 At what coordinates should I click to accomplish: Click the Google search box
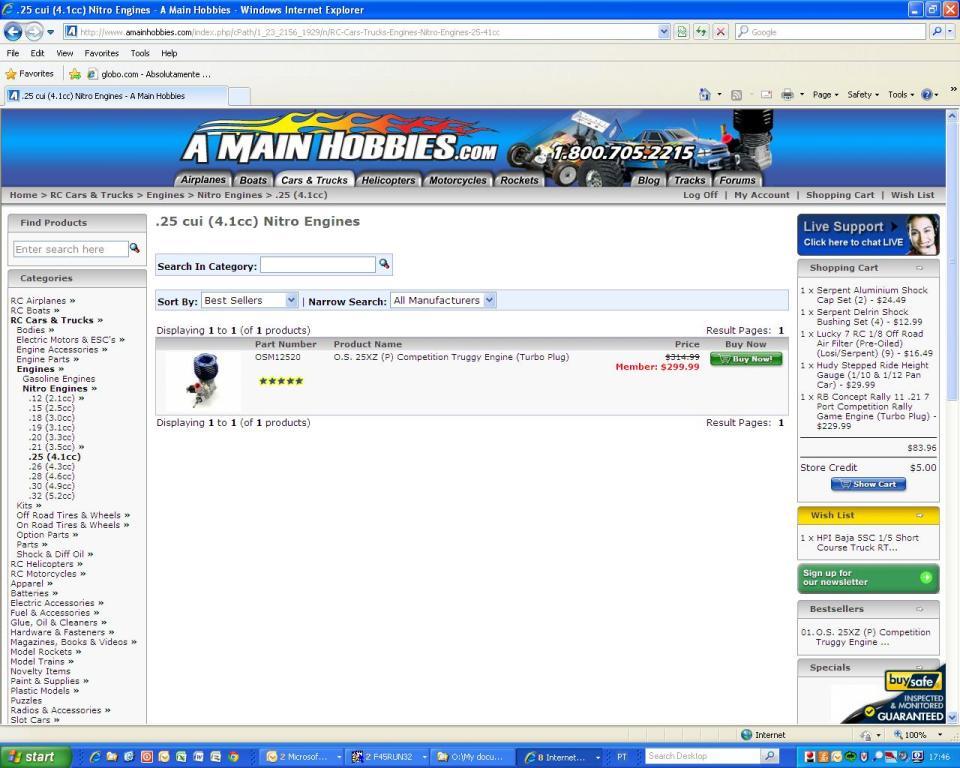(831, 32)
